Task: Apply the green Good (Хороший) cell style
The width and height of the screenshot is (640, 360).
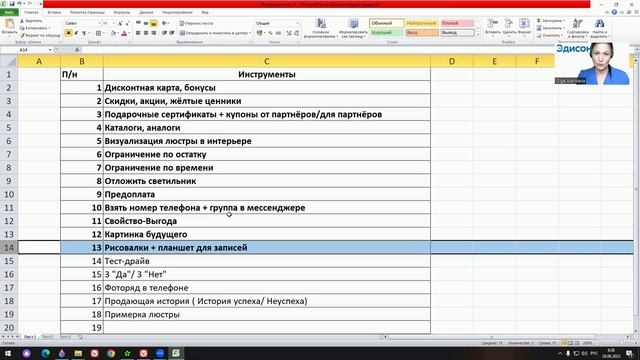Action: click(387, 33)
